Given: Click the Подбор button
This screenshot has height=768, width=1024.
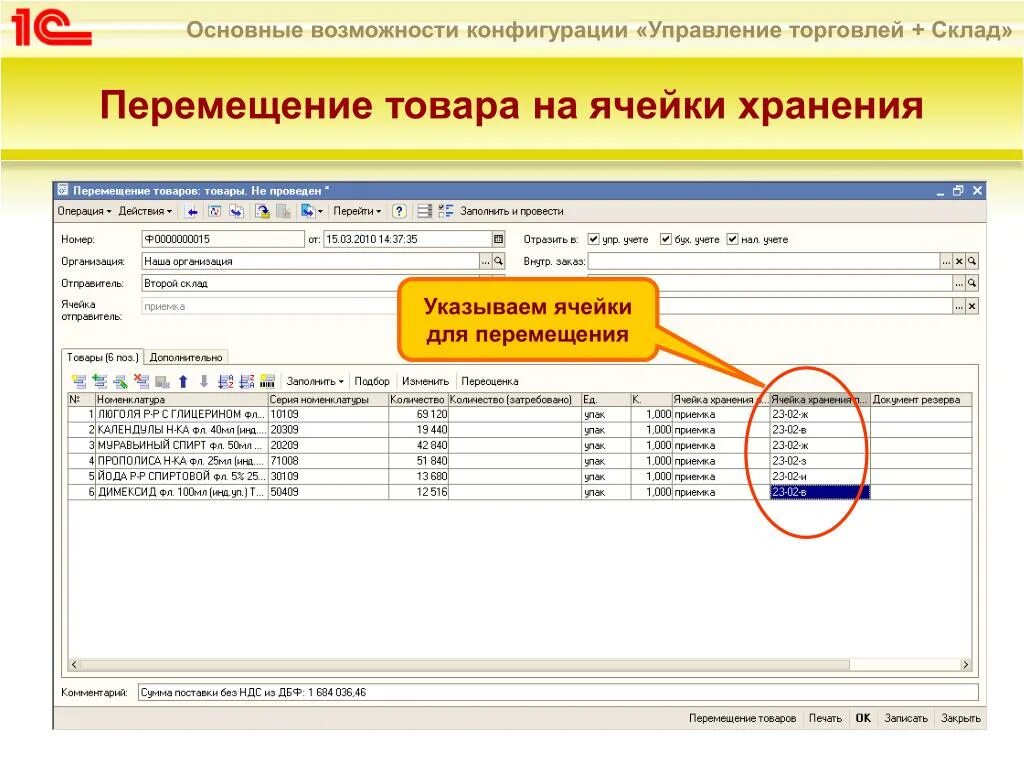Looking at the screenshot, I should [x=372, y=381].
